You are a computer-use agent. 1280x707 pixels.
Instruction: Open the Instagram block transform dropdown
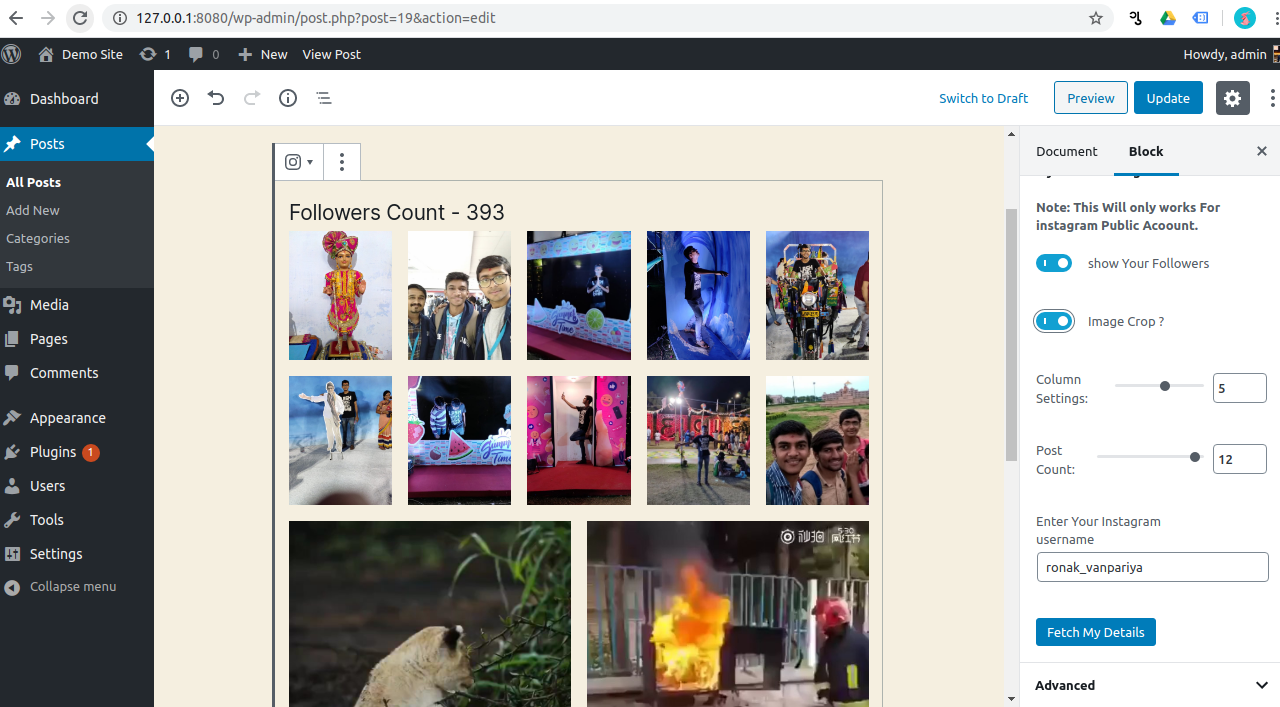tap(298, 162)
